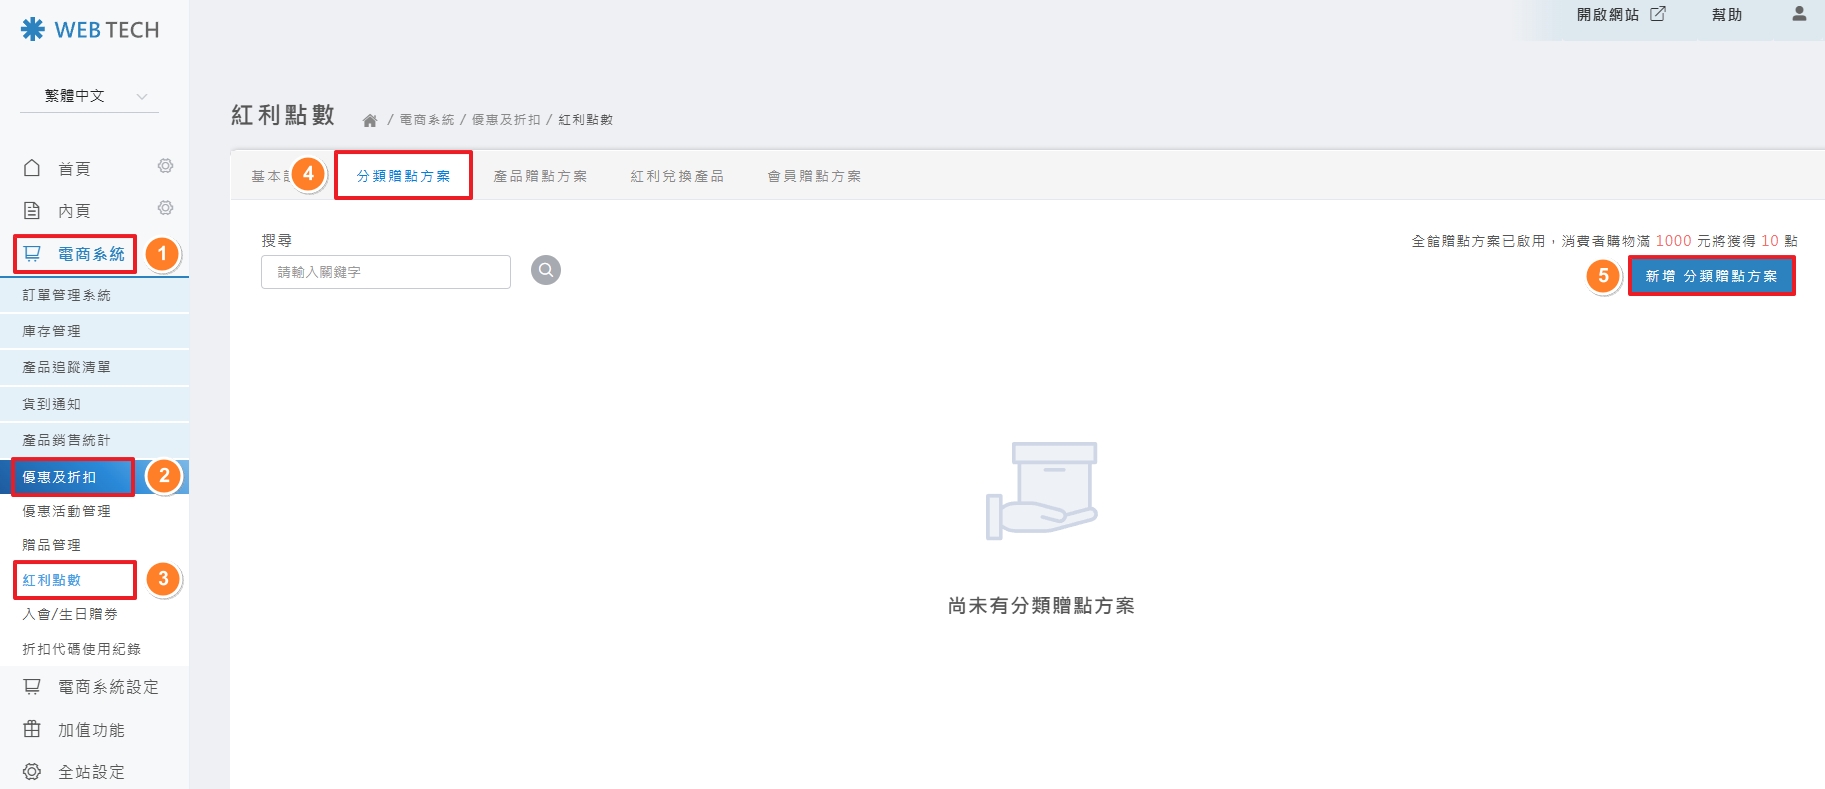Click the gear icon beside 首頁
The height and width of the screenshot is (789, 1825).
click(166, 166)
